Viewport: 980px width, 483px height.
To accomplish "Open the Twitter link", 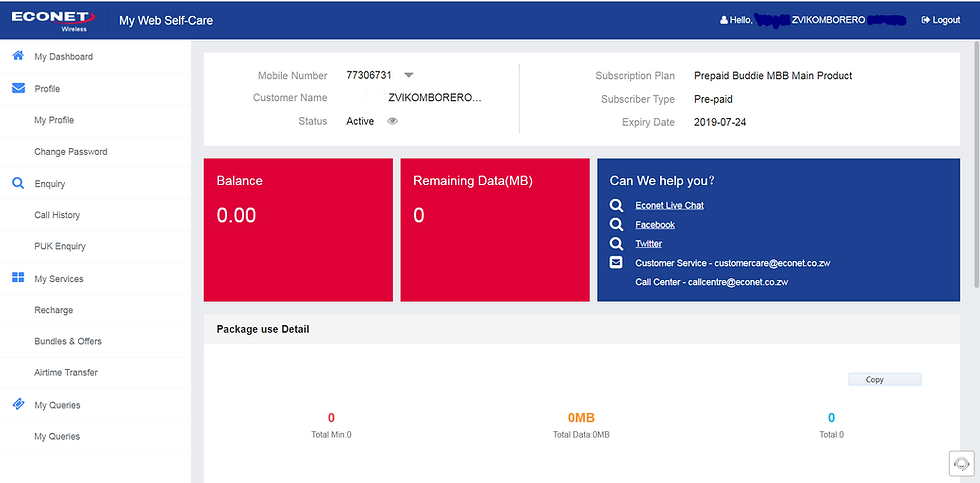I will [x=649, y=244].
